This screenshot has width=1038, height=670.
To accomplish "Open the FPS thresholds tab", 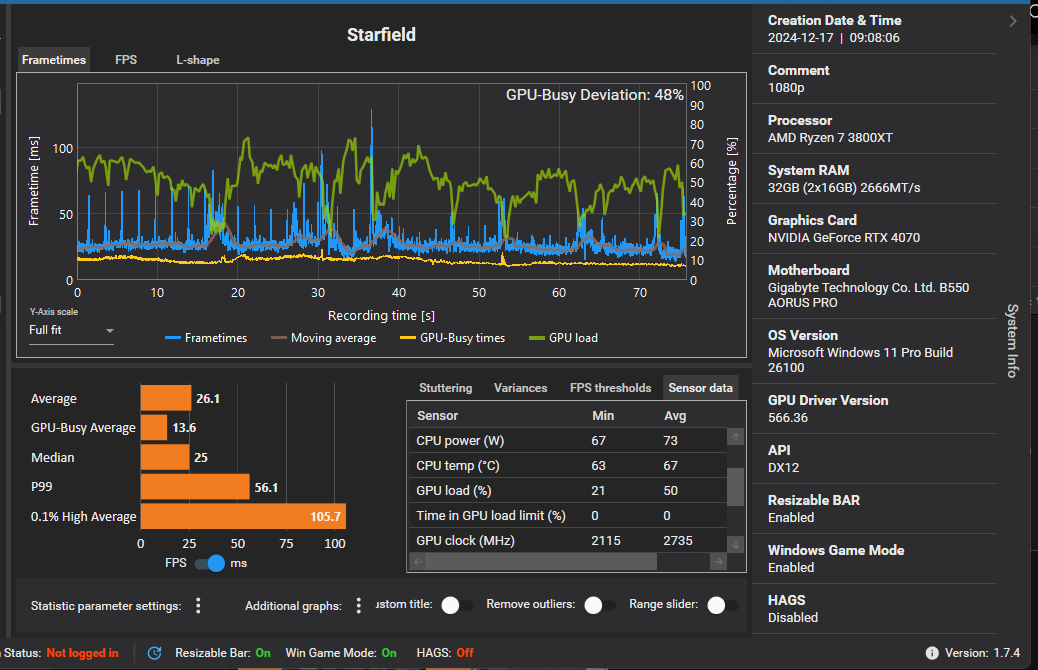I will tap(610, 388).
